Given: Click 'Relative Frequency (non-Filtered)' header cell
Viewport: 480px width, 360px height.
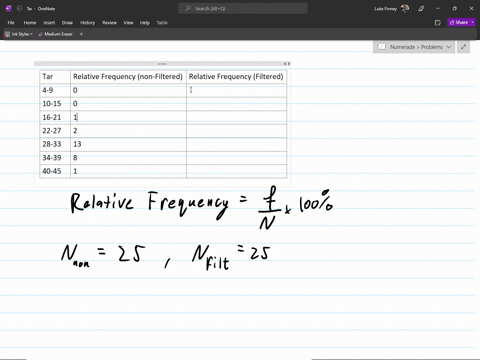Looking at the screenshot, I should [128, 77].
